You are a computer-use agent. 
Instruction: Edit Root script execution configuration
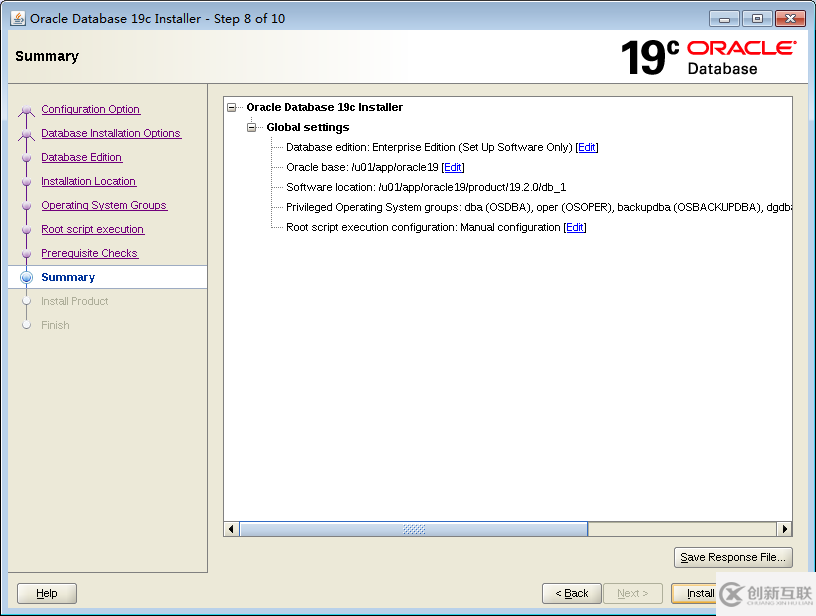575,227
